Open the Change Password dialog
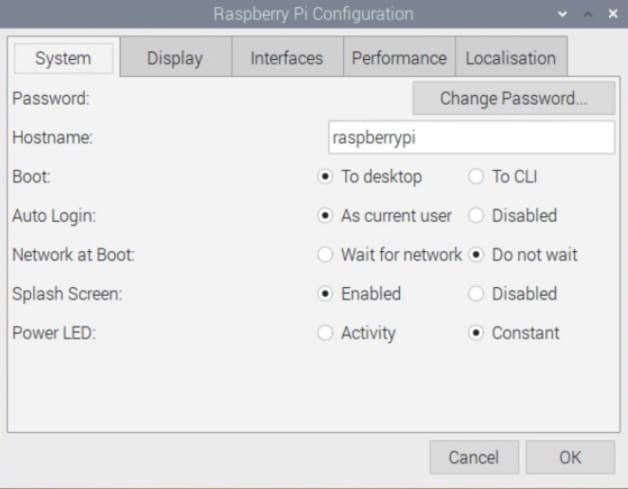This screenshot has height=489, width=628. [514, 98]
